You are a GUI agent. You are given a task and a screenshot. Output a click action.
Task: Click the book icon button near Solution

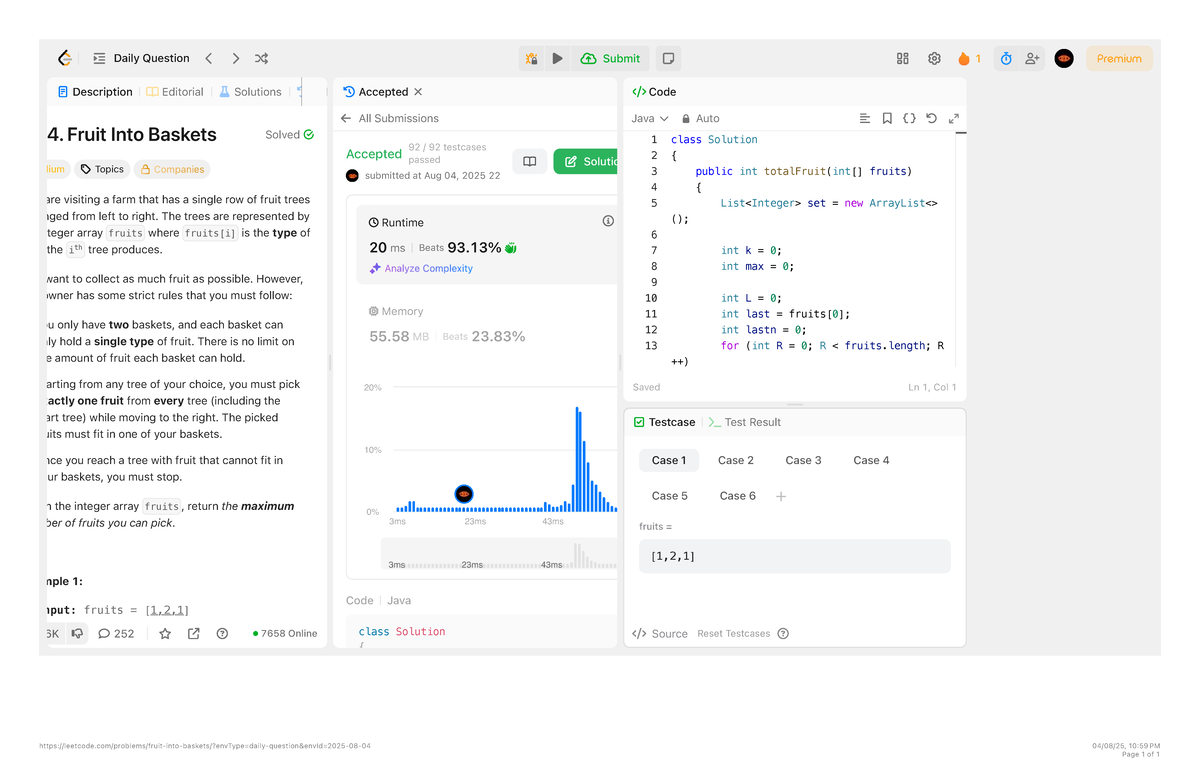point(530,161)
